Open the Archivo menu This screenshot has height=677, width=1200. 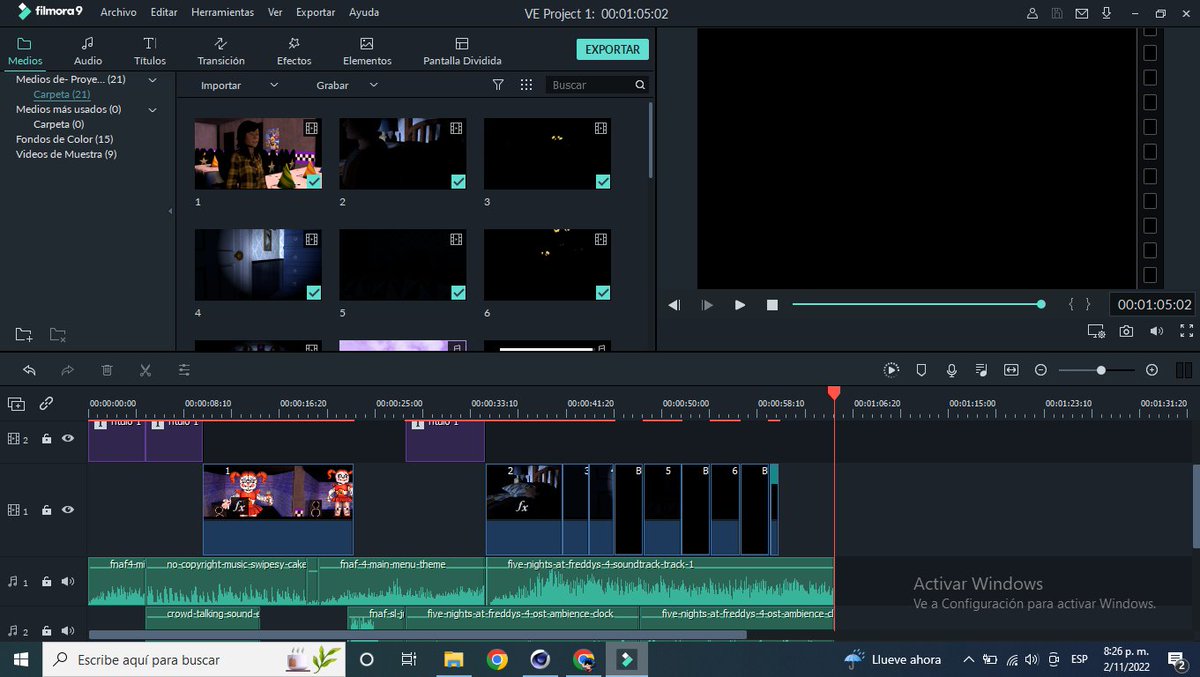[x=118, y=13]
